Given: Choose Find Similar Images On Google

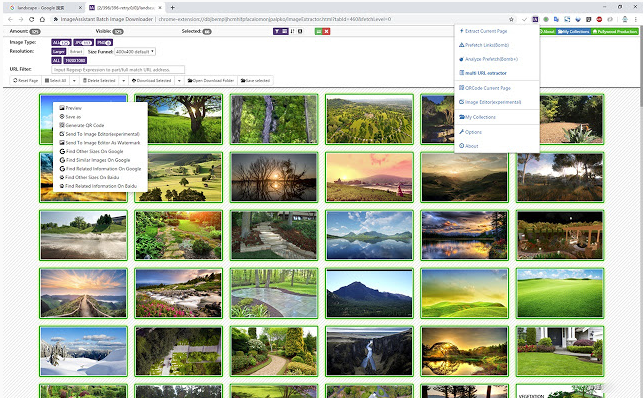Looking at the screenshot, I should click(95, 160).
